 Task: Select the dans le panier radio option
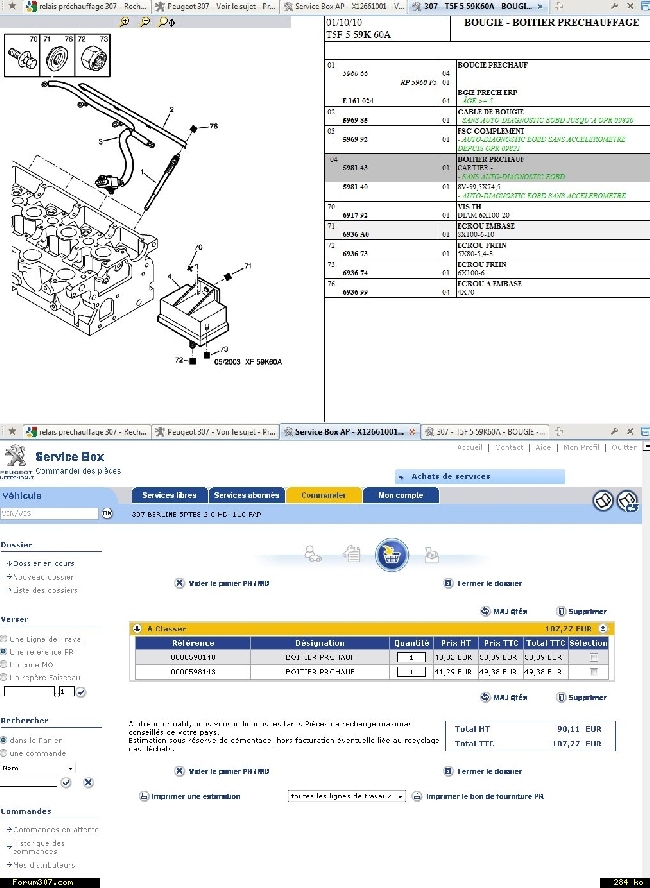pos(3,740)
